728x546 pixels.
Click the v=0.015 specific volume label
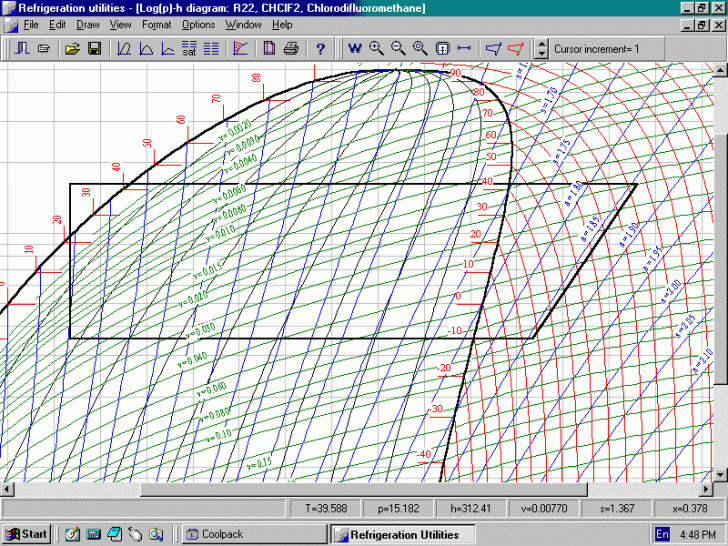(208, 270)
